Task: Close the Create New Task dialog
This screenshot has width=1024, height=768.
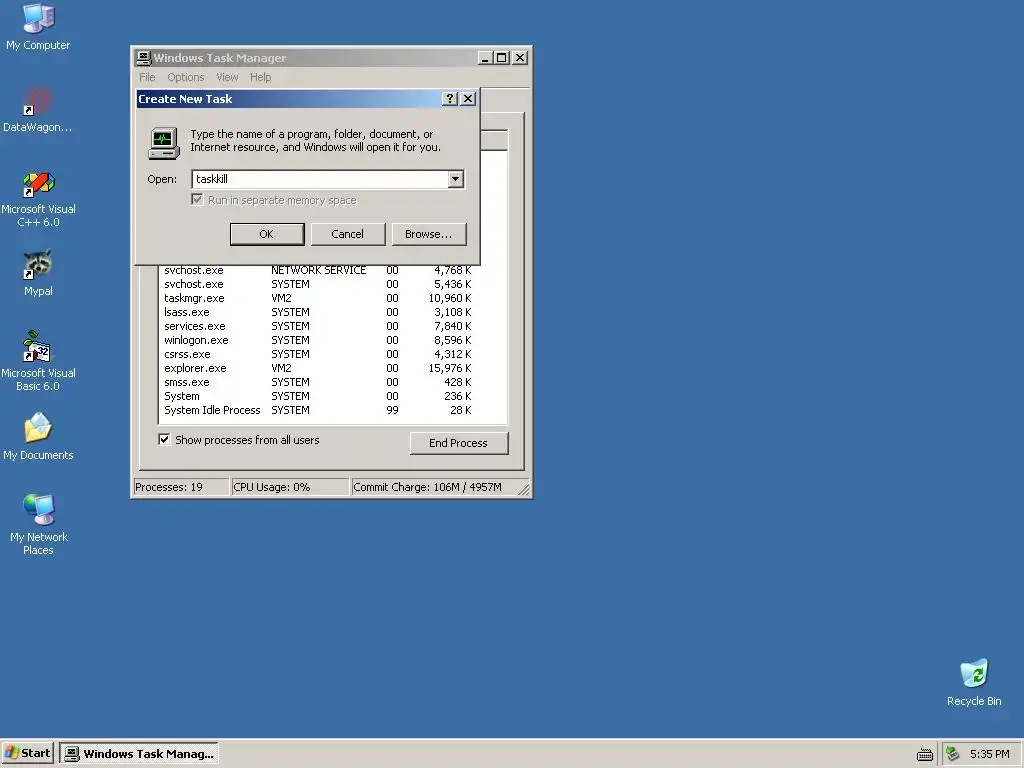Action: [468, 99]
